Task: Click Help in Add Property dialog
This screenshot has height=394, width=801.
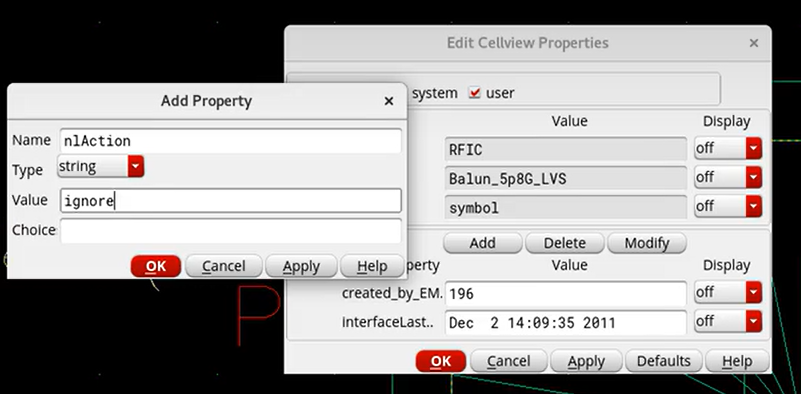Action: [x=372, y=266]
